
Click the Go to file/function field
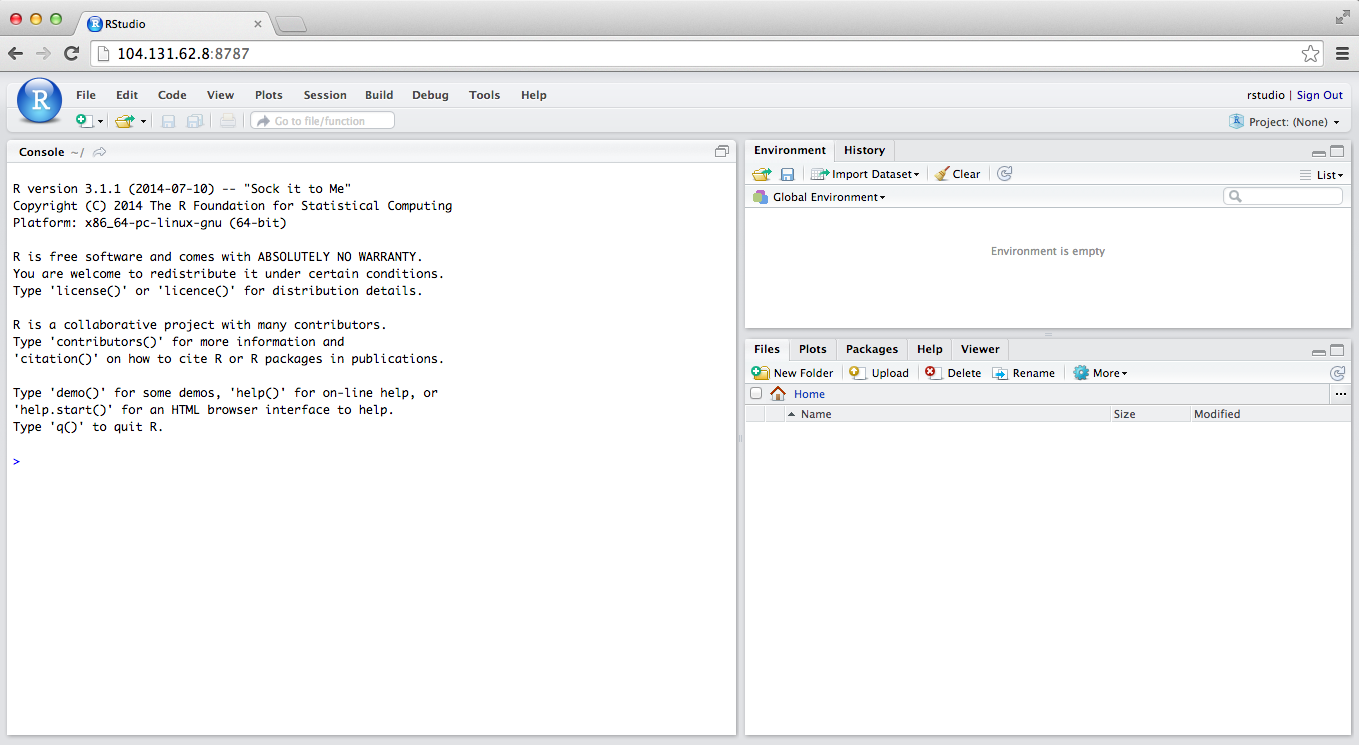pos(322,121)
